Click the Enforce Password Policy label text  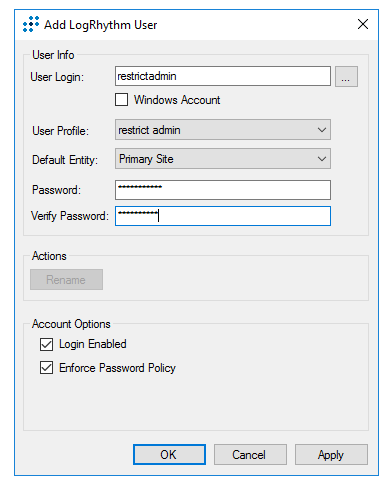tap(117, 368)
